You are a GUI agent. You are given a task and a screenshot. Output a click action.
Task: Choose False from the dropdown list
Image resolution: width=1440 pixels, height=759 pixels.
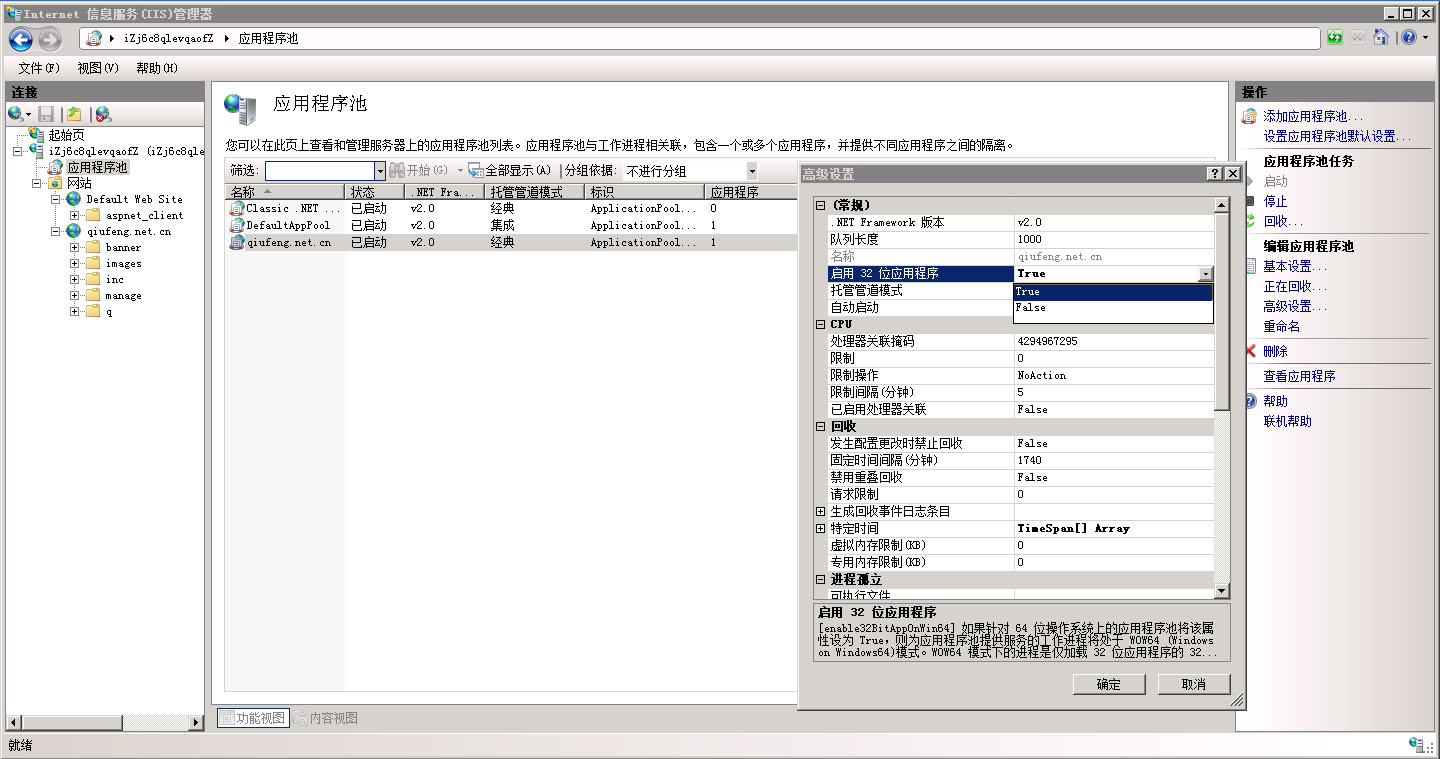tap(1113, 308)
